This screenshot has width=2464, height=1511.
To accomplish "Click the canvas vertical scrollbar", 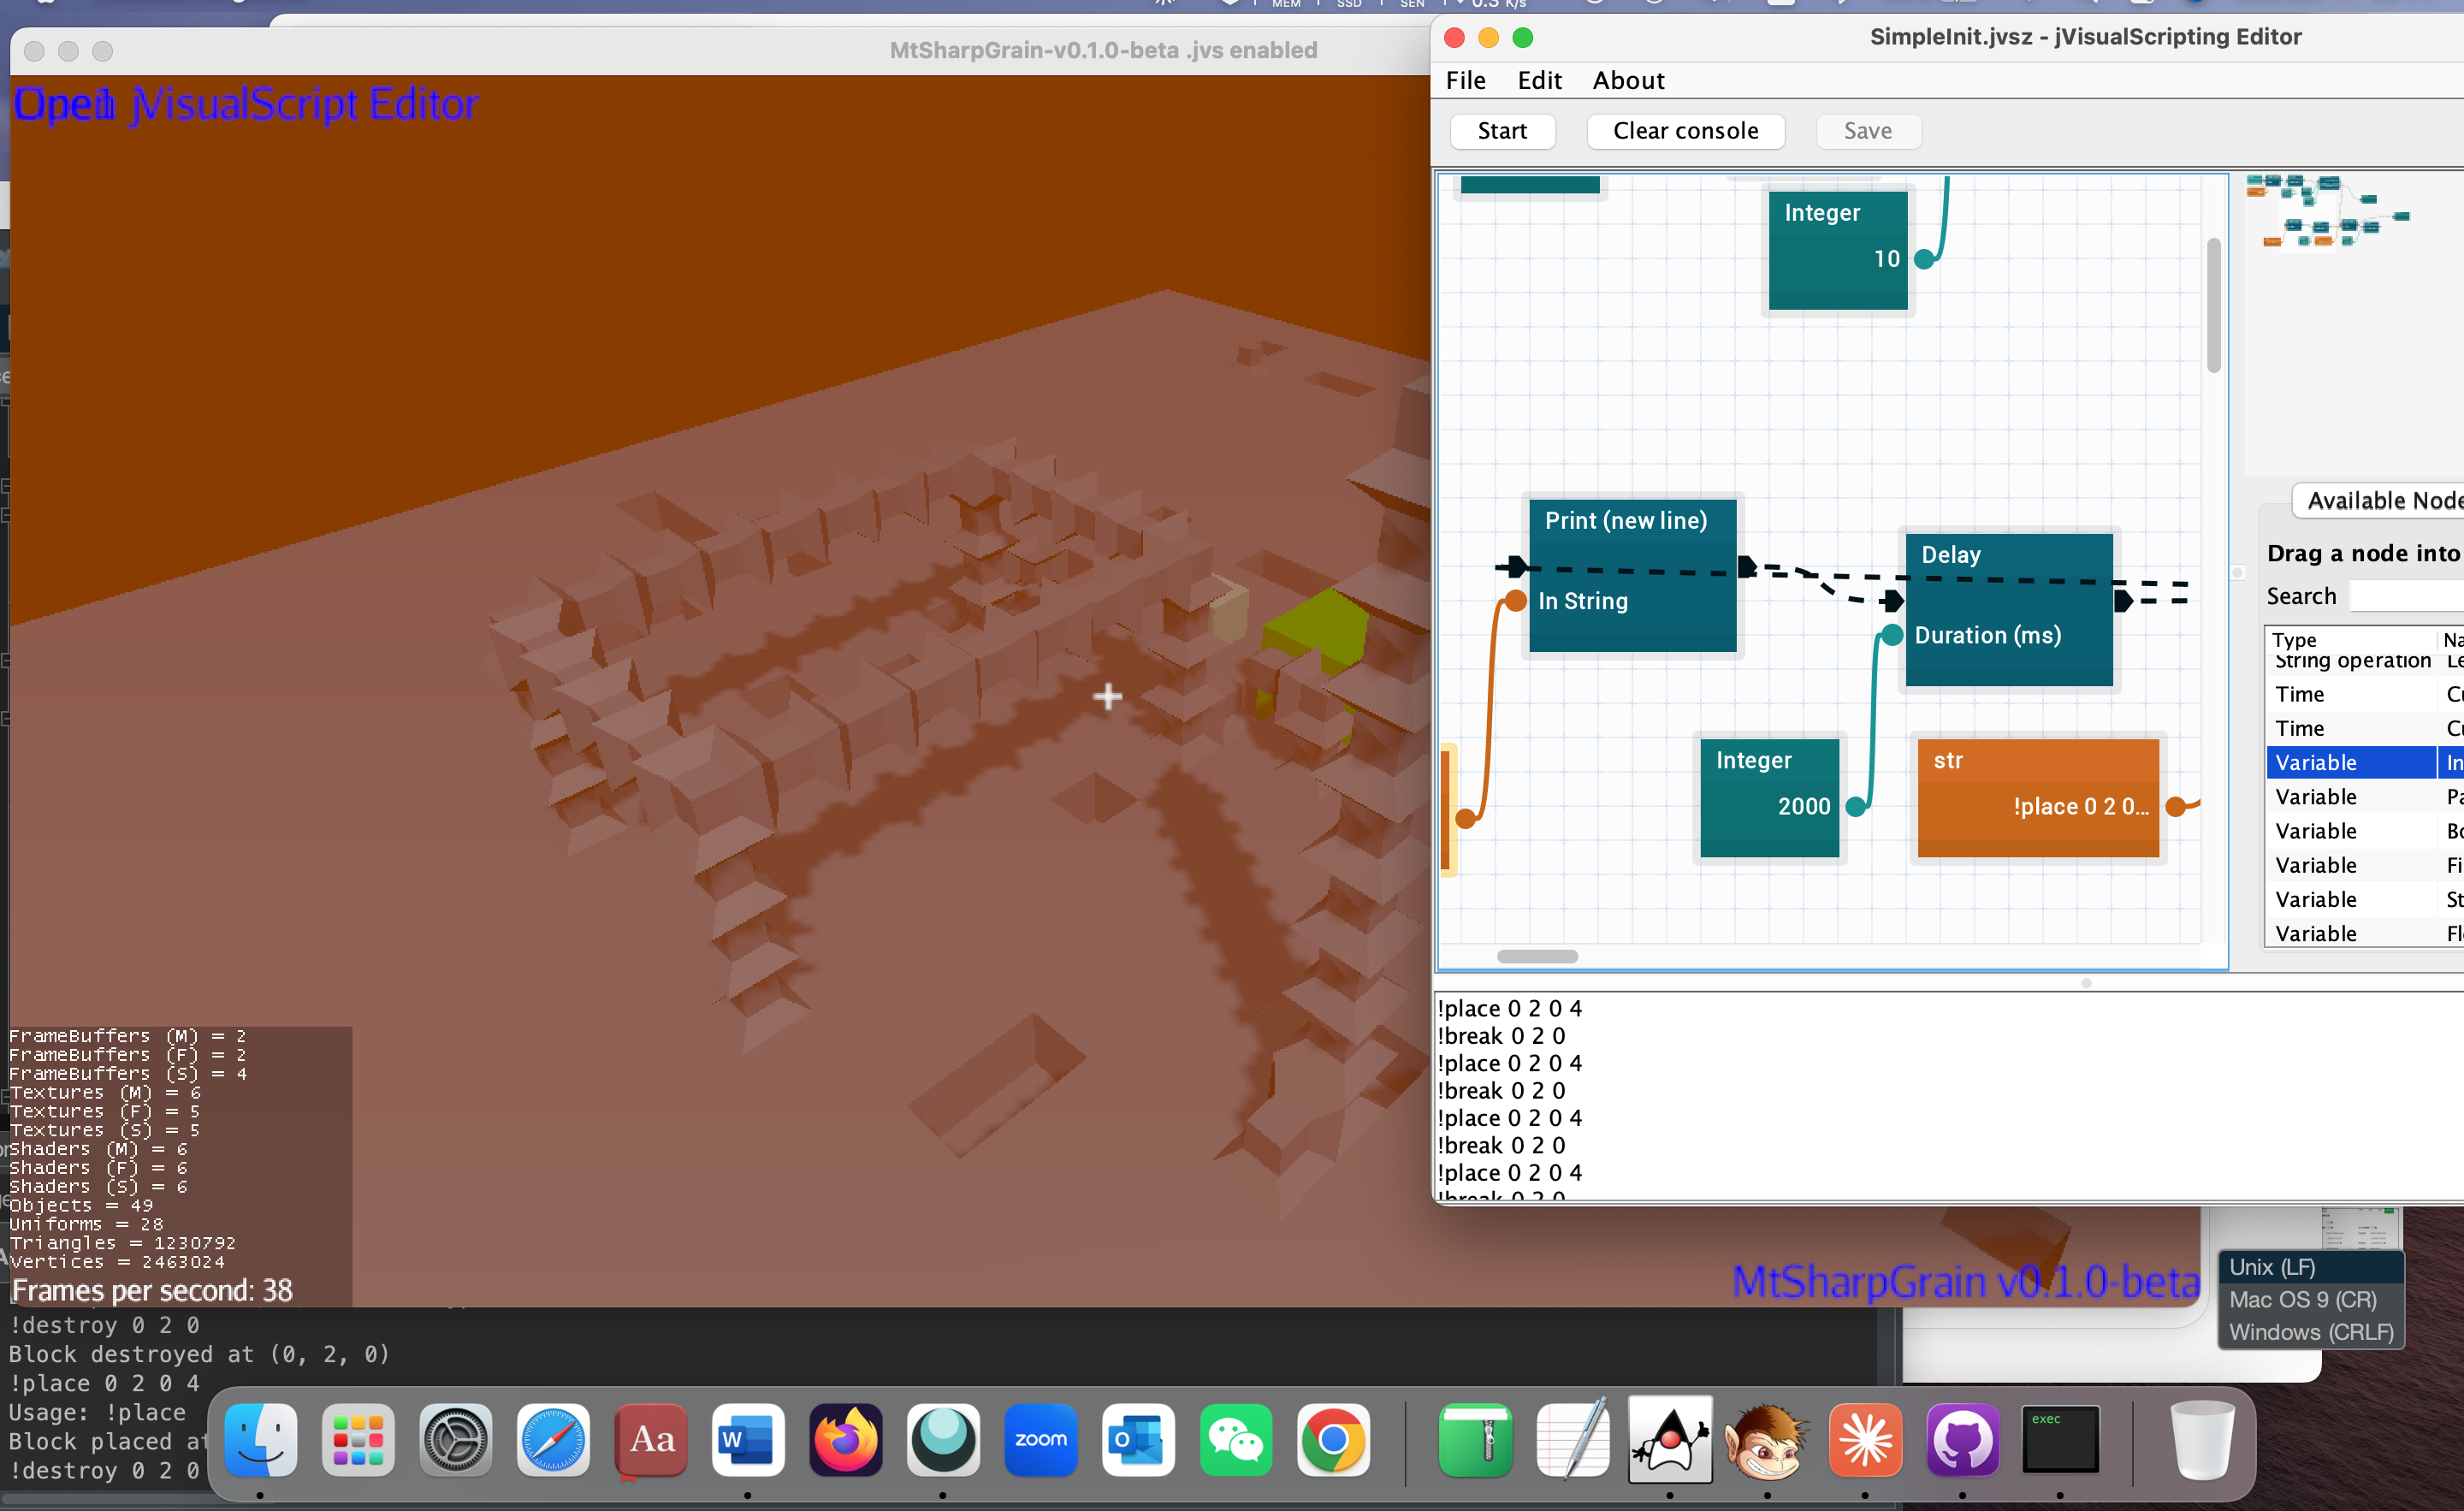I will click(2213, 305).
